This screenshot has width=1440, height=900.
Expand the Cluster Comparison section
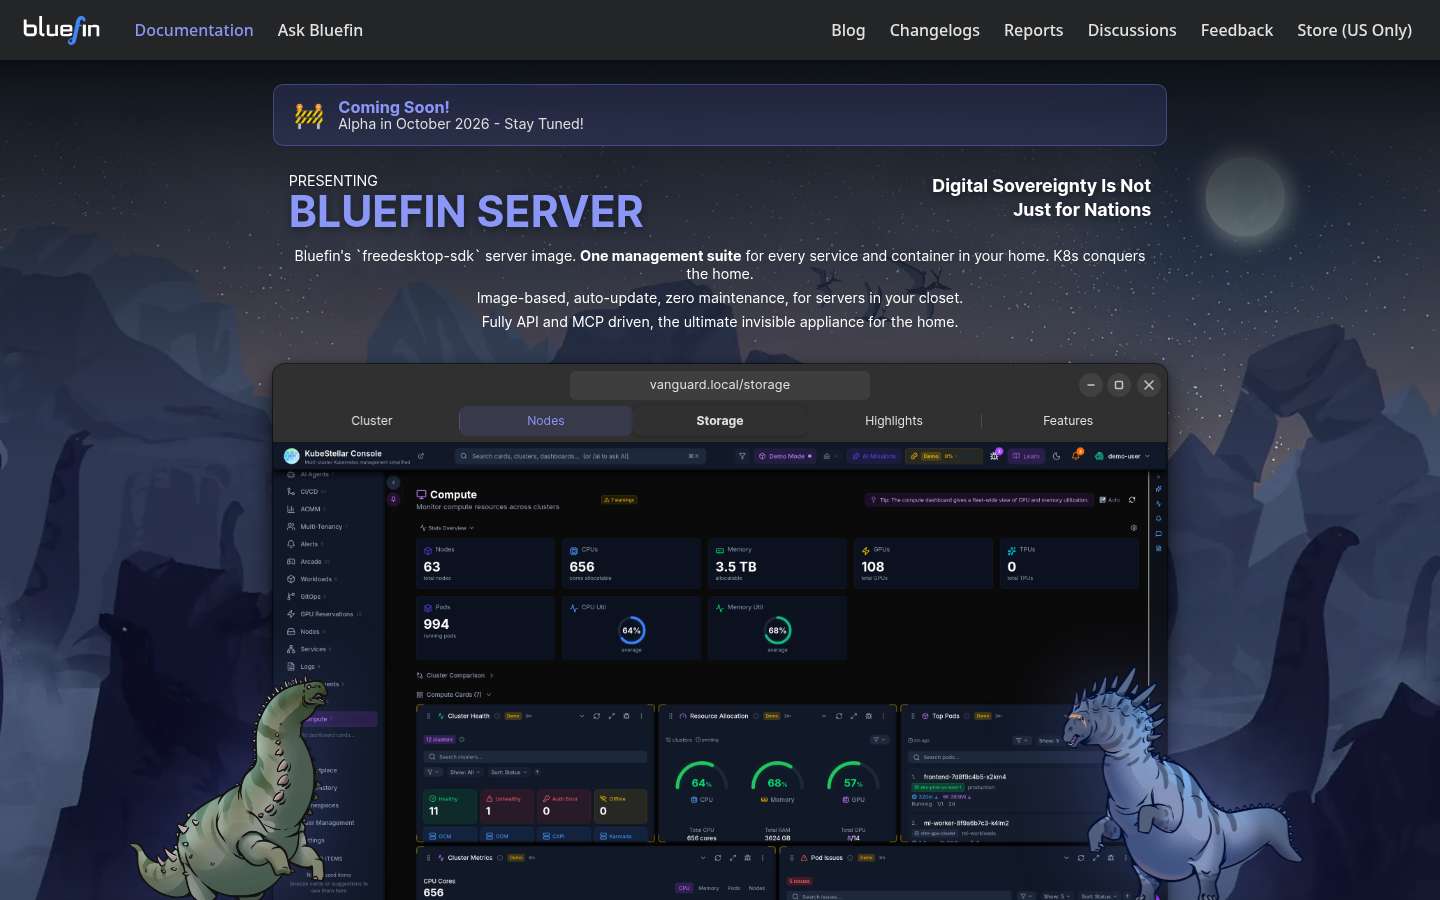[x=455, y=676]
